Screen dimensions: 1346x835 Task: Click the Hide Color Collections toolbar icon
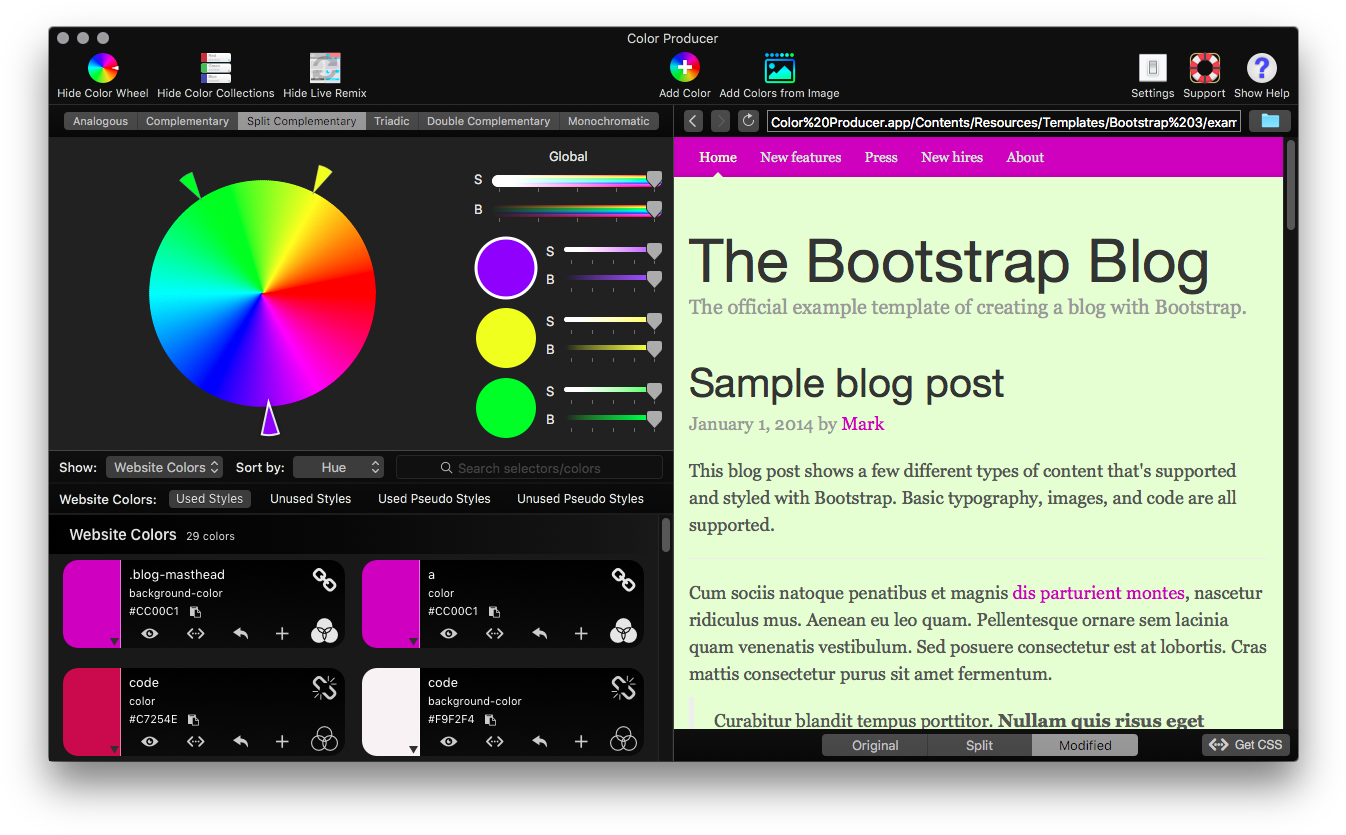coord(216,68)
